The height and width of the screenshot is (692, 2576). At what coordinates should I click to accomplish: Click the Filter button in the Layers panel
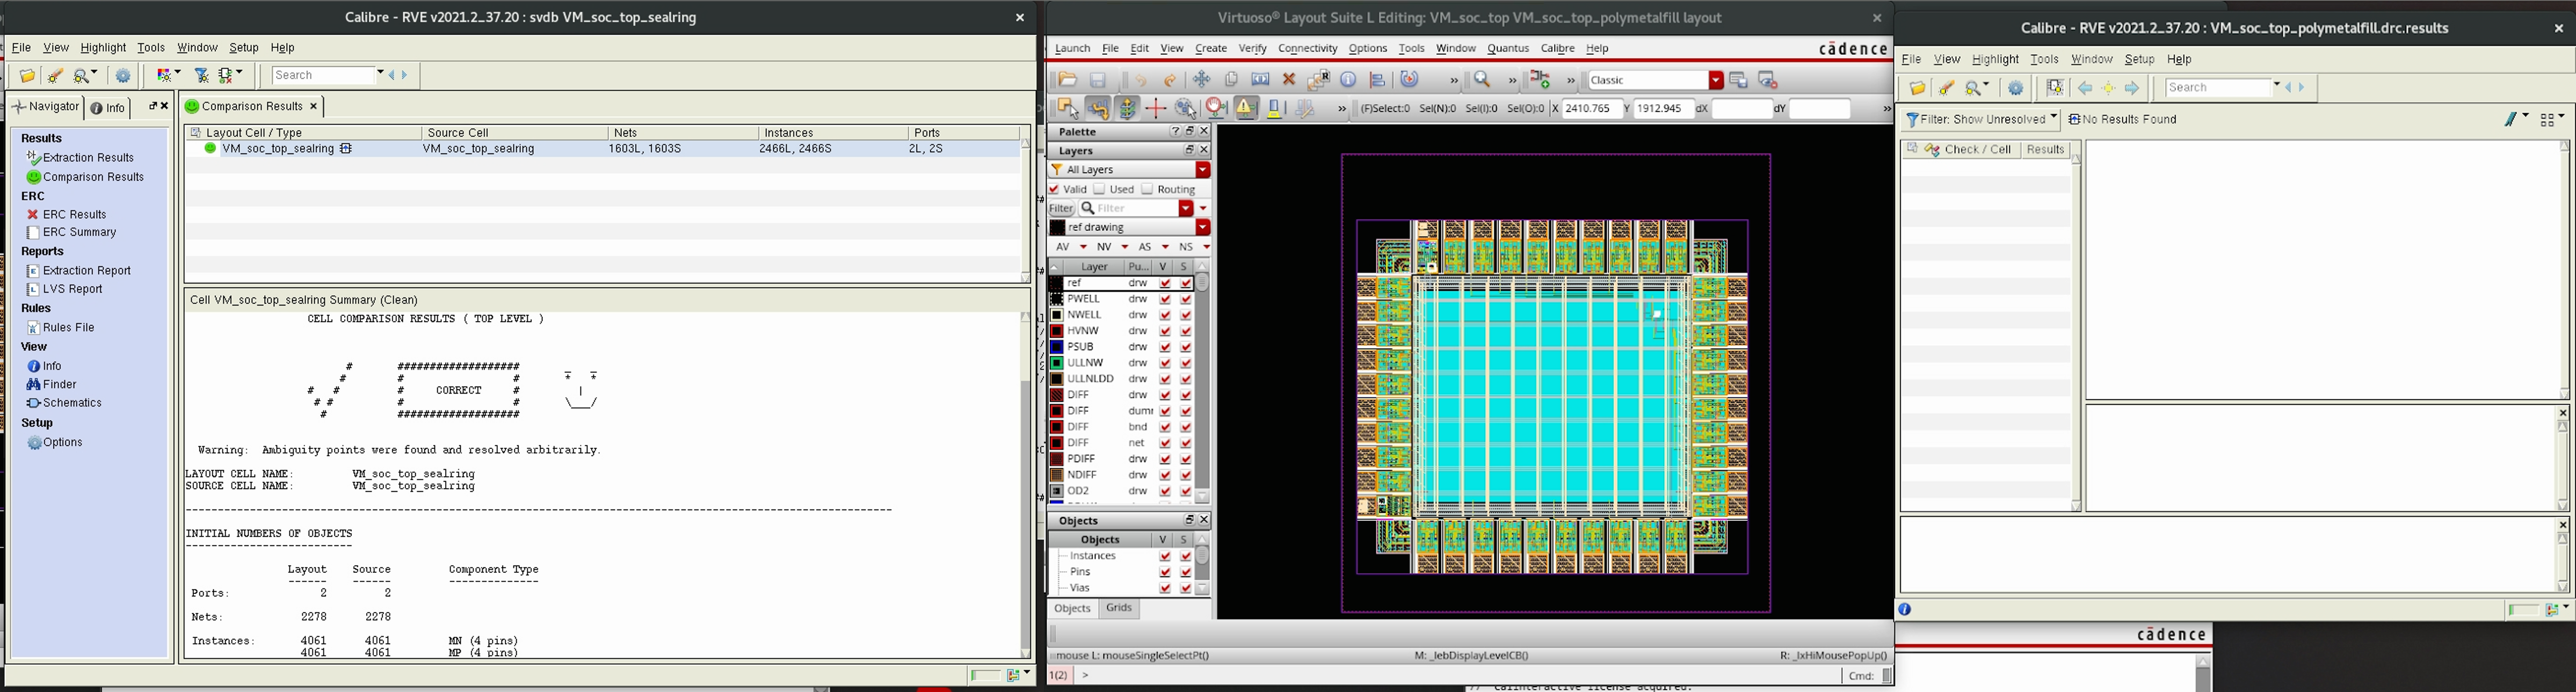[1061, 209]
